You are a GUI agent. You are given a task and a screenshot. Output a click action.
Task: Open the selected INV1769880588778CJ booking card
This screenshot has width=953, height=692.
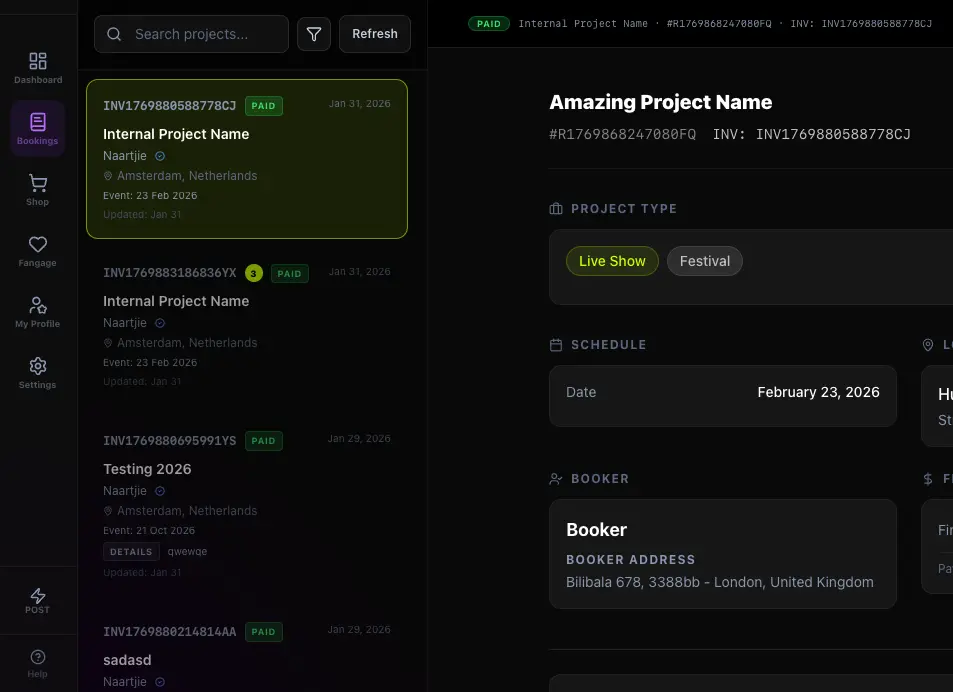[x=247, y=159]
